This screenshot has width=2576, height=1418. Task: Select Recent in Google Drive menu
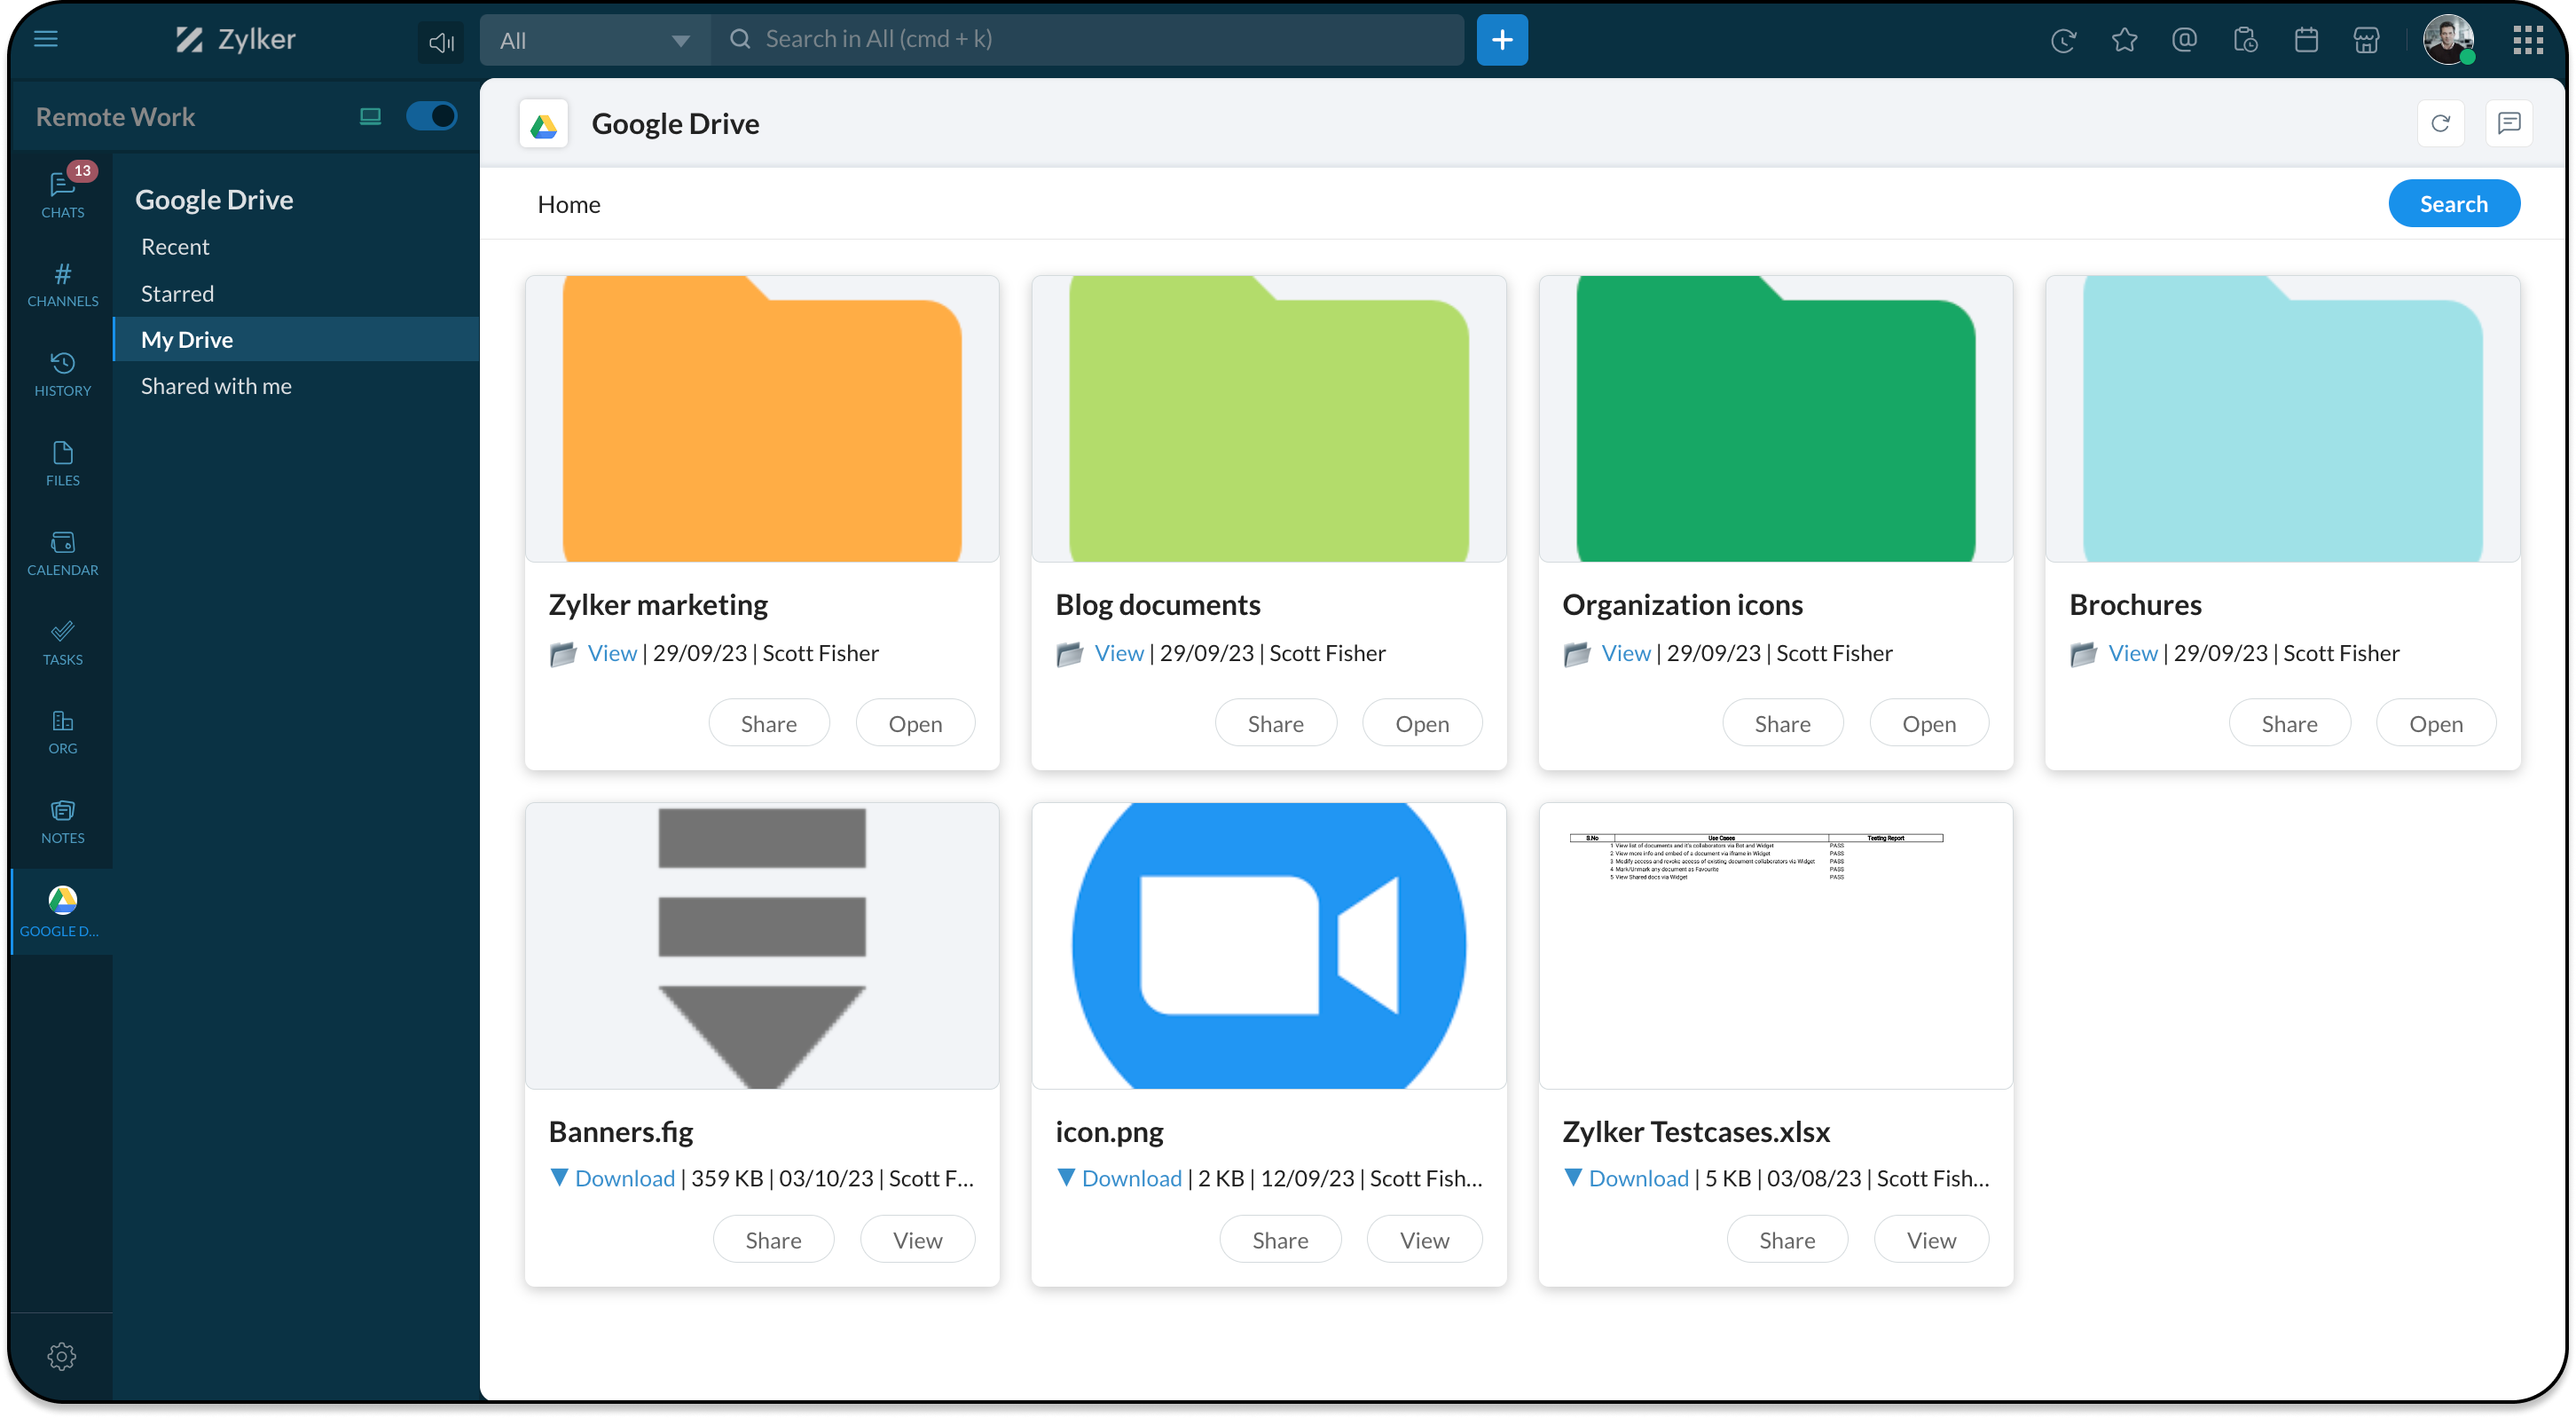pyautogui.click(x=175, y=247)
